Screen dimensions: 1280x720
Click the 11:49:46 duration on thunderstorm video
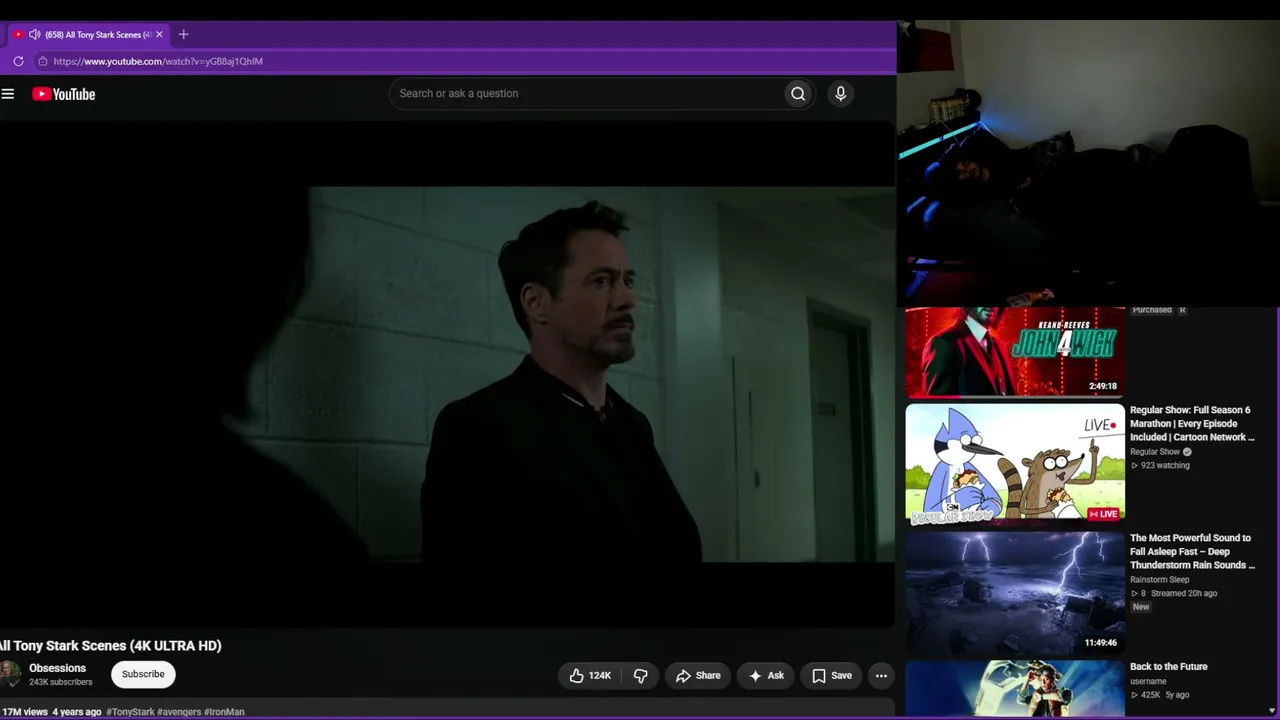[x=1101, y=643]
